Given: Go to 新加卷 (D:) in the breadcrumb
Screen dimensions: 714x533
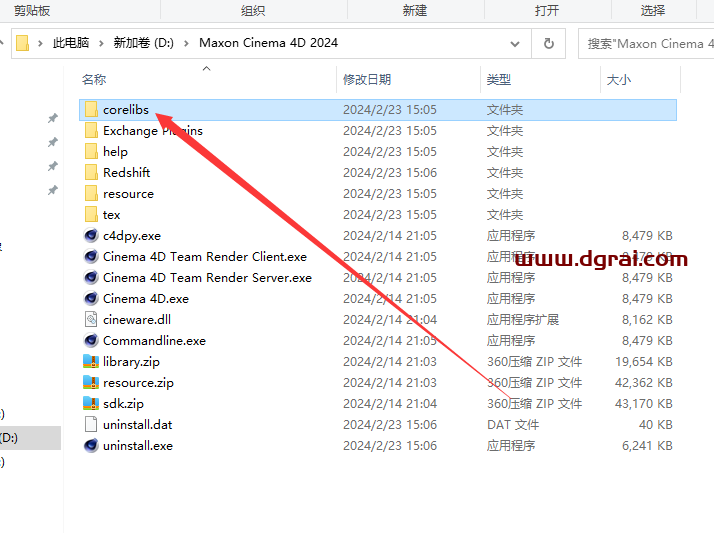Looking at the screenshot, I should click(143, 43).
